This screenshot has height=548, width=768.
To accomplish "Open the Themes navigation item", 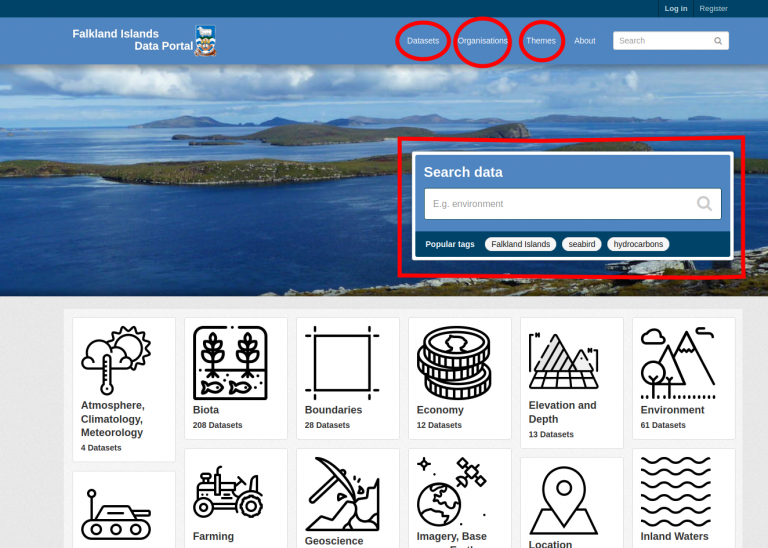I will pos(541,41).
